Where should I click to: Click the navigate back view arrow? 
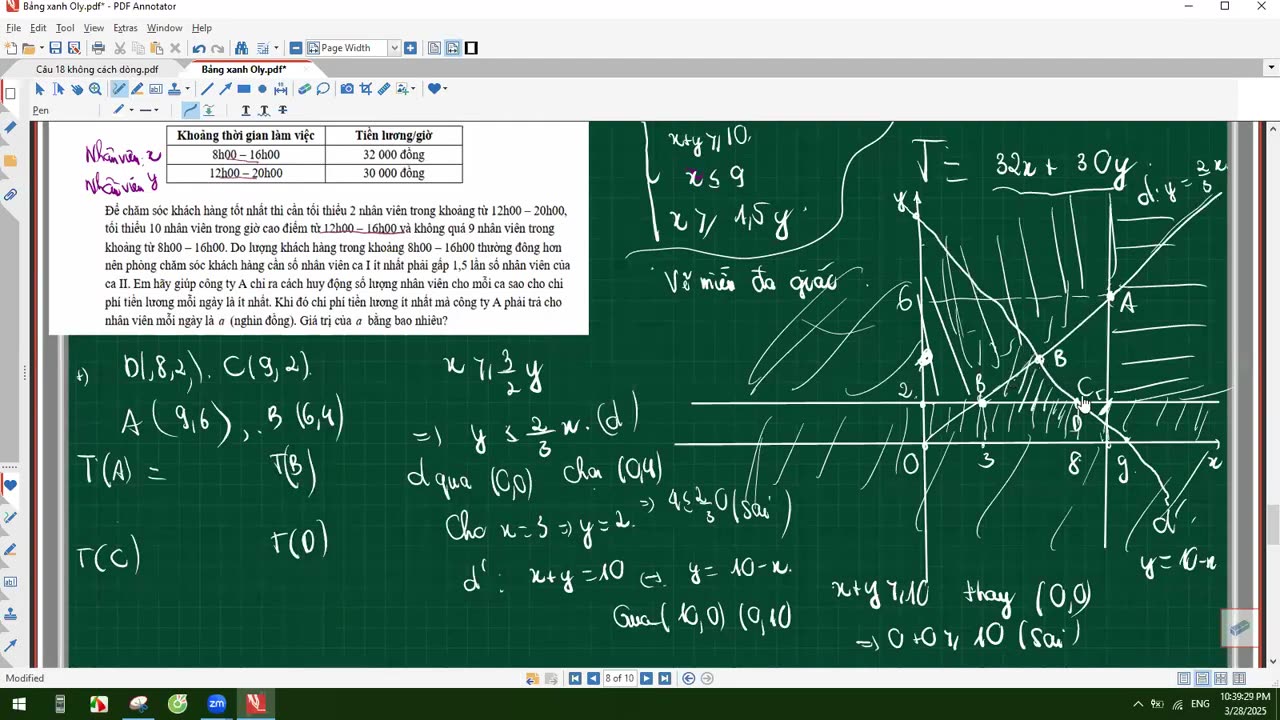click(688, 678)
